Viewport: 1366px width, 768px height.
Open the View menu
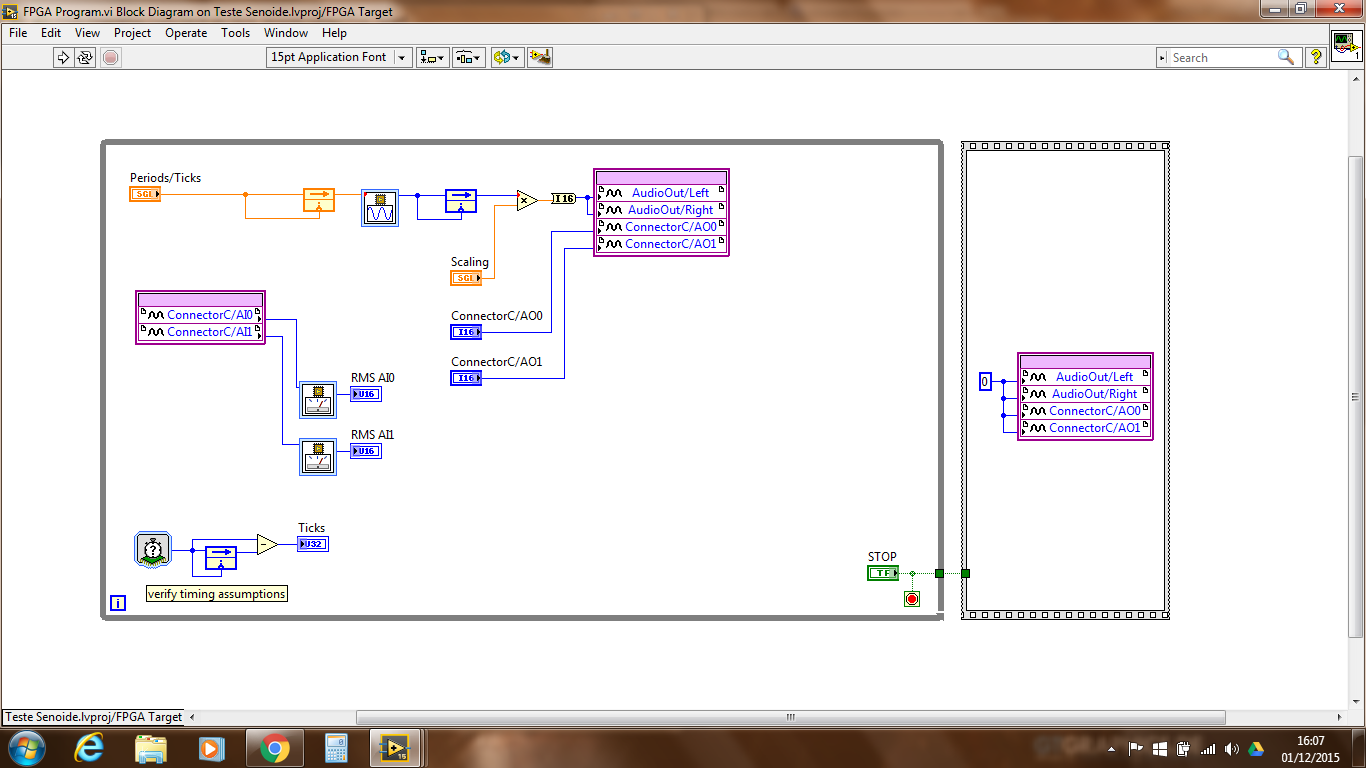click(x=88, y=33)
